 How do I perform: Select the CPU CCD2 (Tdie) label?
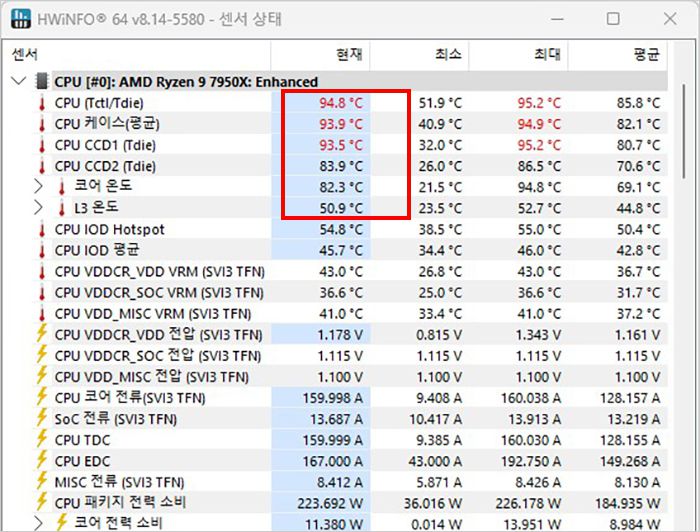(105, 166)
